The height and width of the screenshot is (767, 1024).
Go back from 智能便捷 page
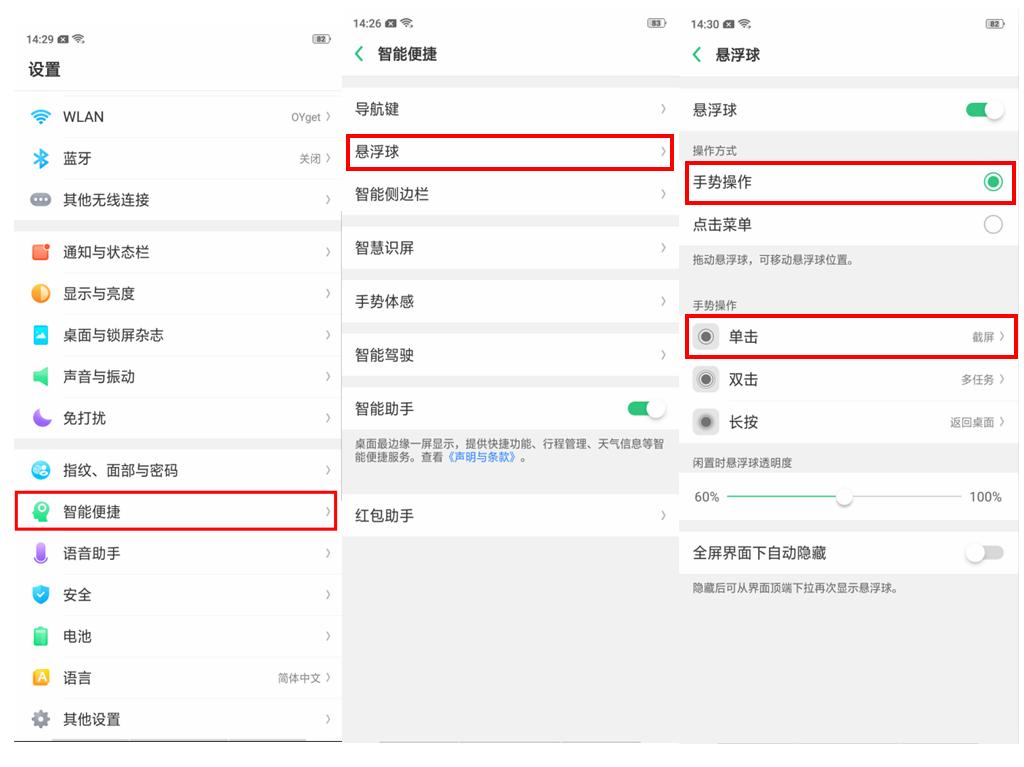click(360, 54)
